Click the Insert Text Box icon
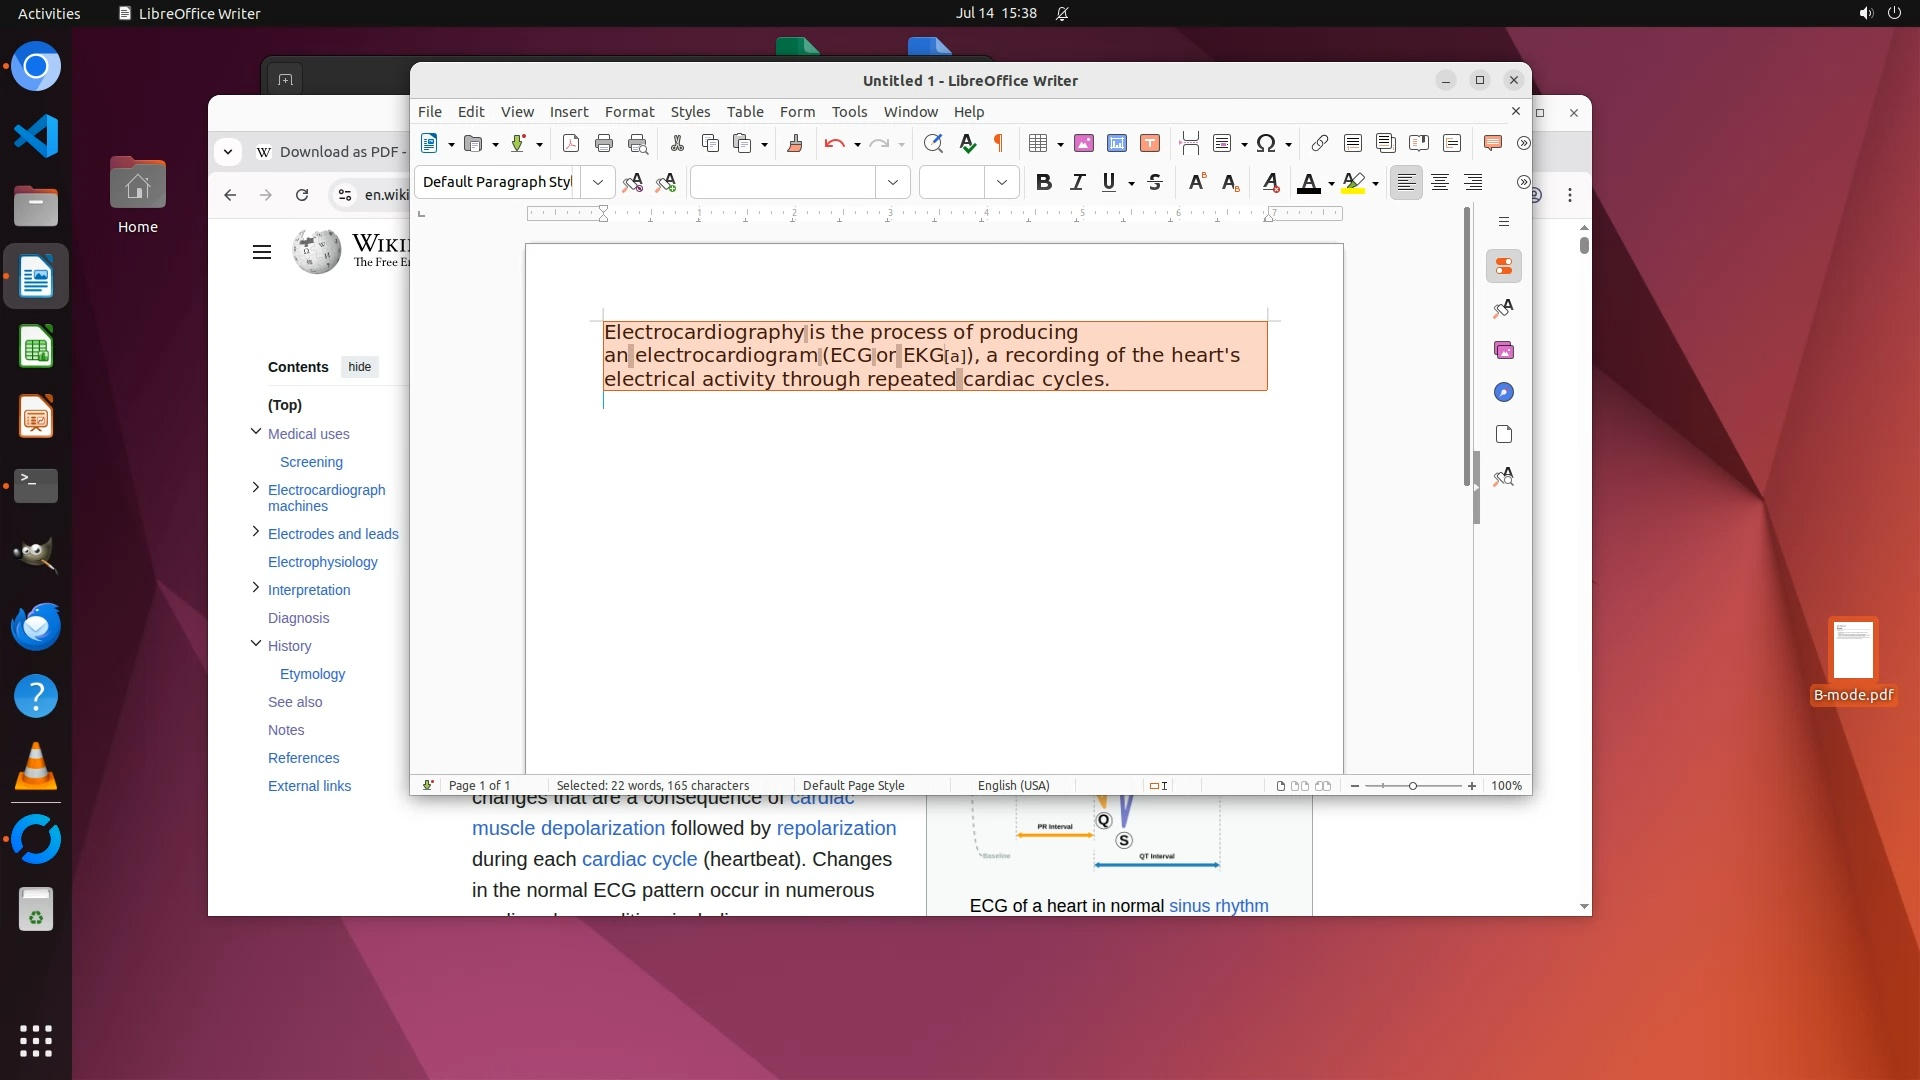Viewport: 1920px width, 1080px height. tap(1150, 143)
